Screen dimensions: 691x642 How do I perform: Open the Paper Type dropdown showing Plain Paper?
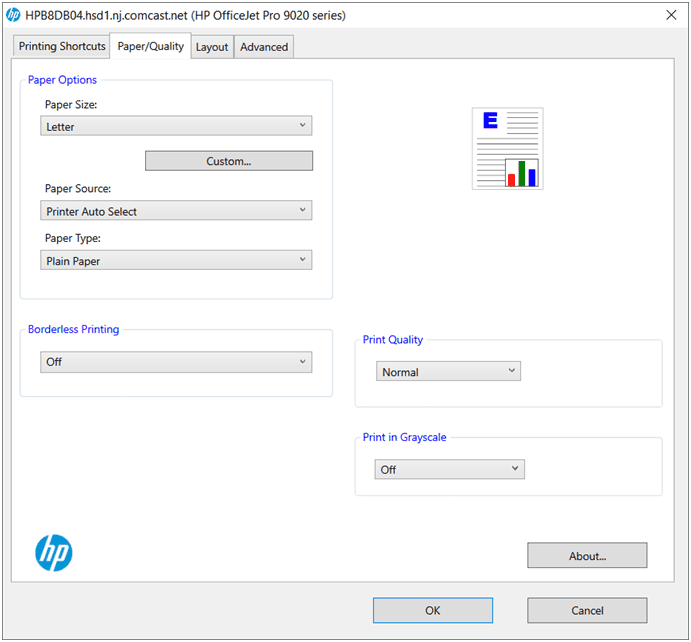(x=176, y=260)
